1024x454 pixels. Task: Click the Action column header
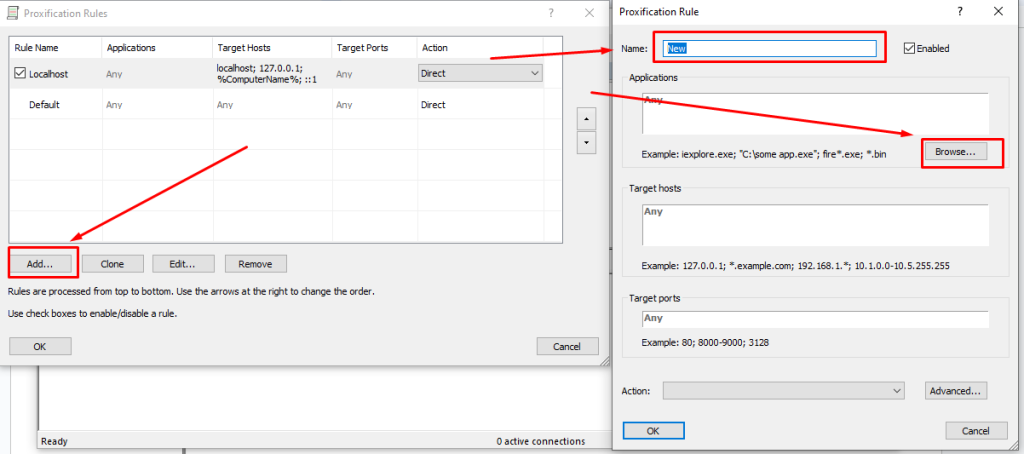pos(480,48)
